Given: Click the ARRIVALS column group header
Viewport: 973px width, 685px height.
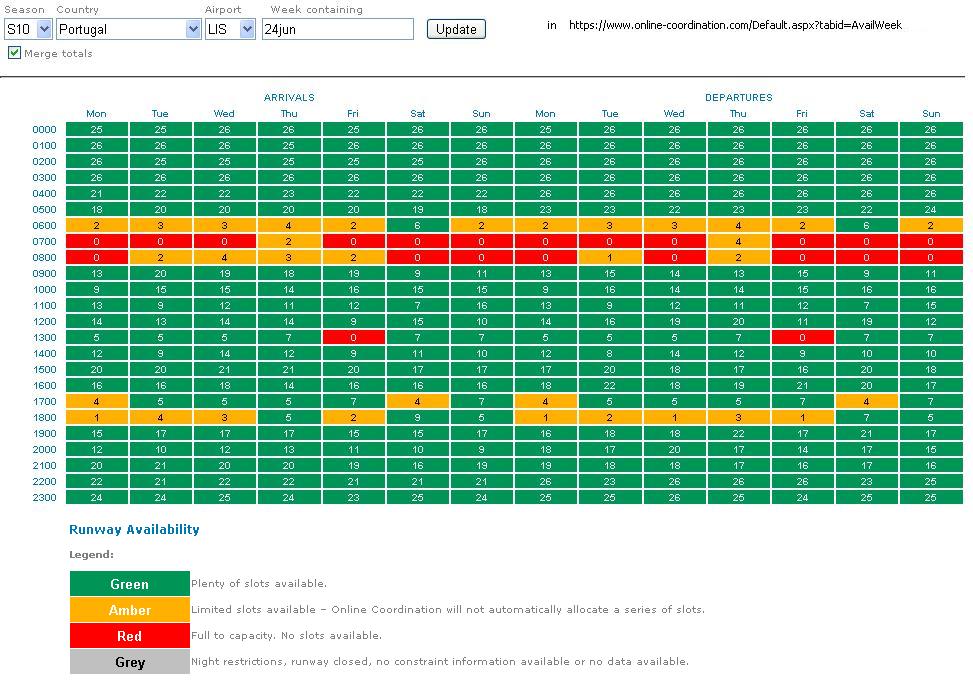Looking at the screenshot, I should 289,97.
